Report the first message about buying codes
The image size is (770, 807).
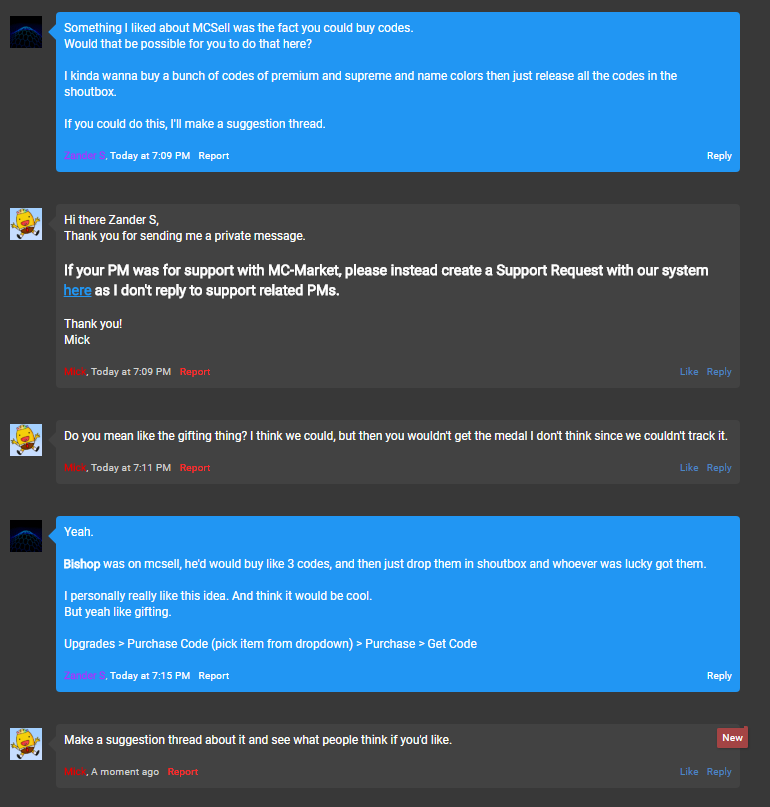click(214, 156)
